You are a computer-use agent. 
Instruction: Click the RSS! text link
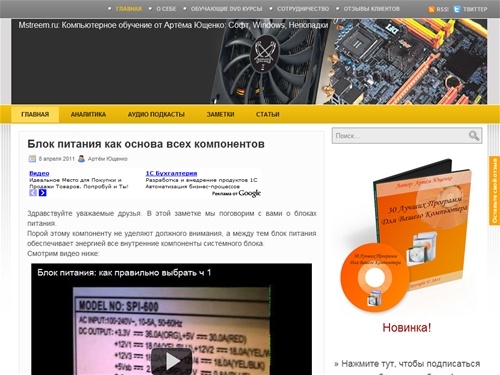pos(442,9)
